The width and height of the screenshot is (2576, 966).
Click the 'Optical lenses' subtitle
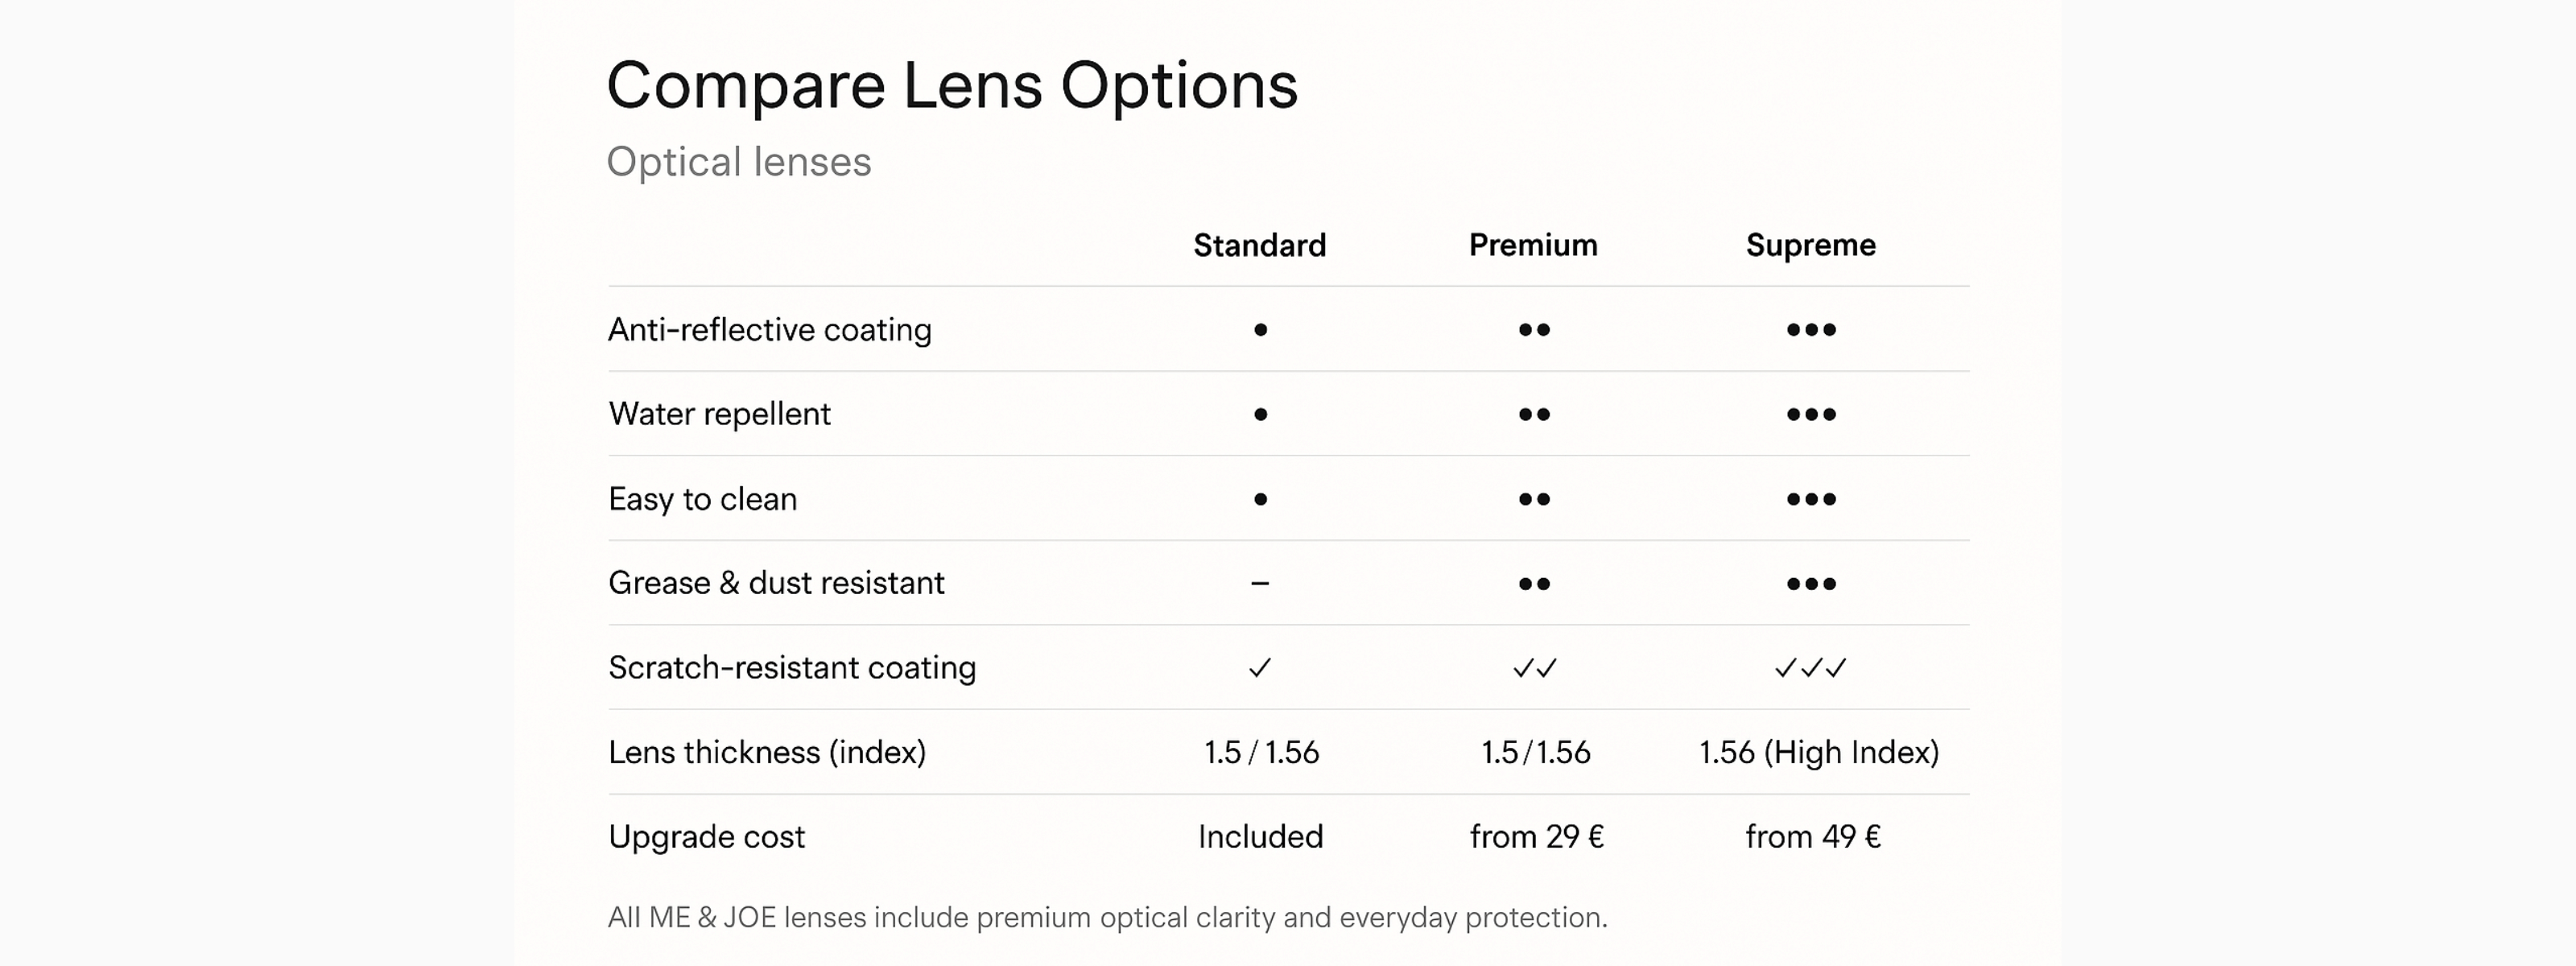[x=739, y=162]
